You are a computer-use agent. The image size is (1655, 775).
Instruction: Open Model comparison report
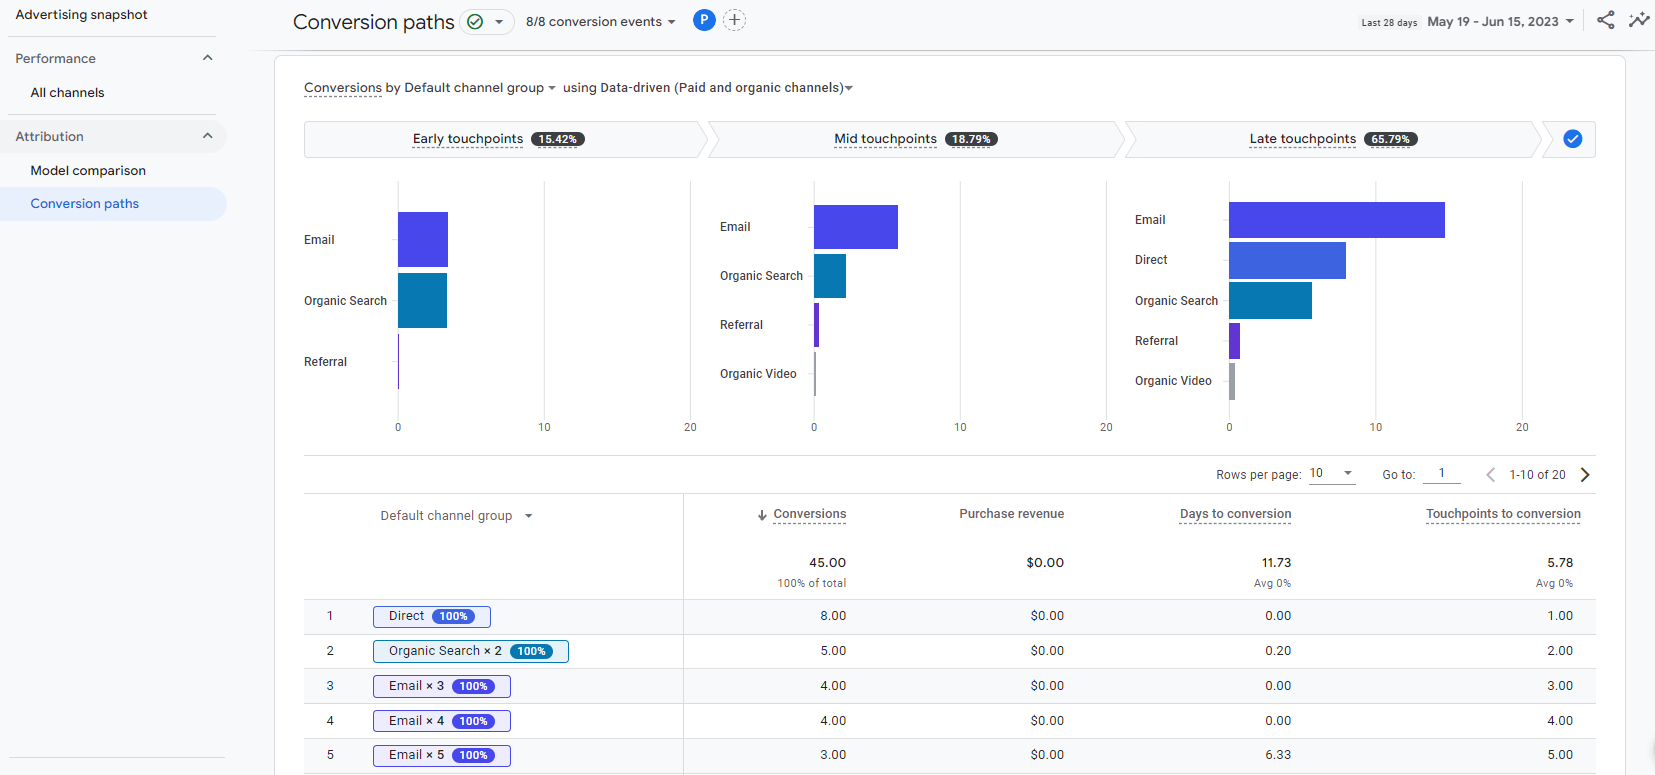(x=88, y=171)
